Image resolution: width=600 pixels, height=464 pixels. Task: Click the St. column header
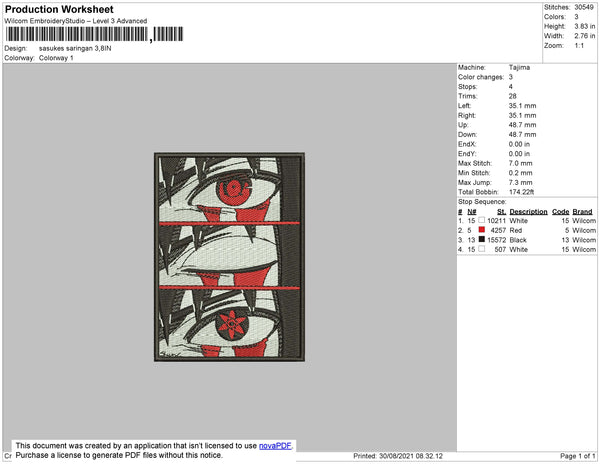pos(501,212)
